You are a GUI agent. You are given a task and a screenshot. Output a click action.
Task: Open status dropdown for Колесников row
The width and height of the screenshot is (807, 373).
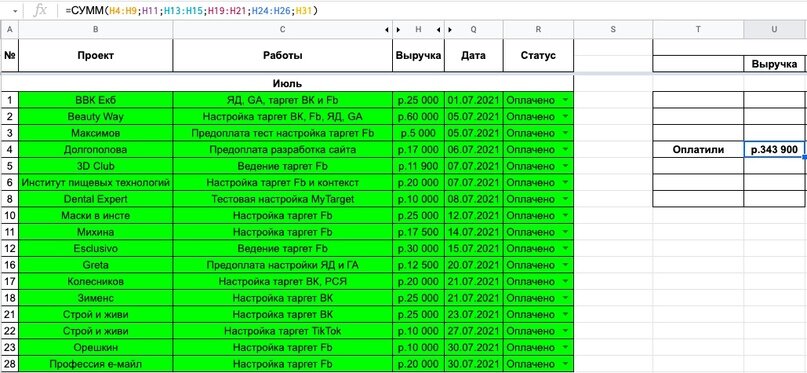point(566,281)
